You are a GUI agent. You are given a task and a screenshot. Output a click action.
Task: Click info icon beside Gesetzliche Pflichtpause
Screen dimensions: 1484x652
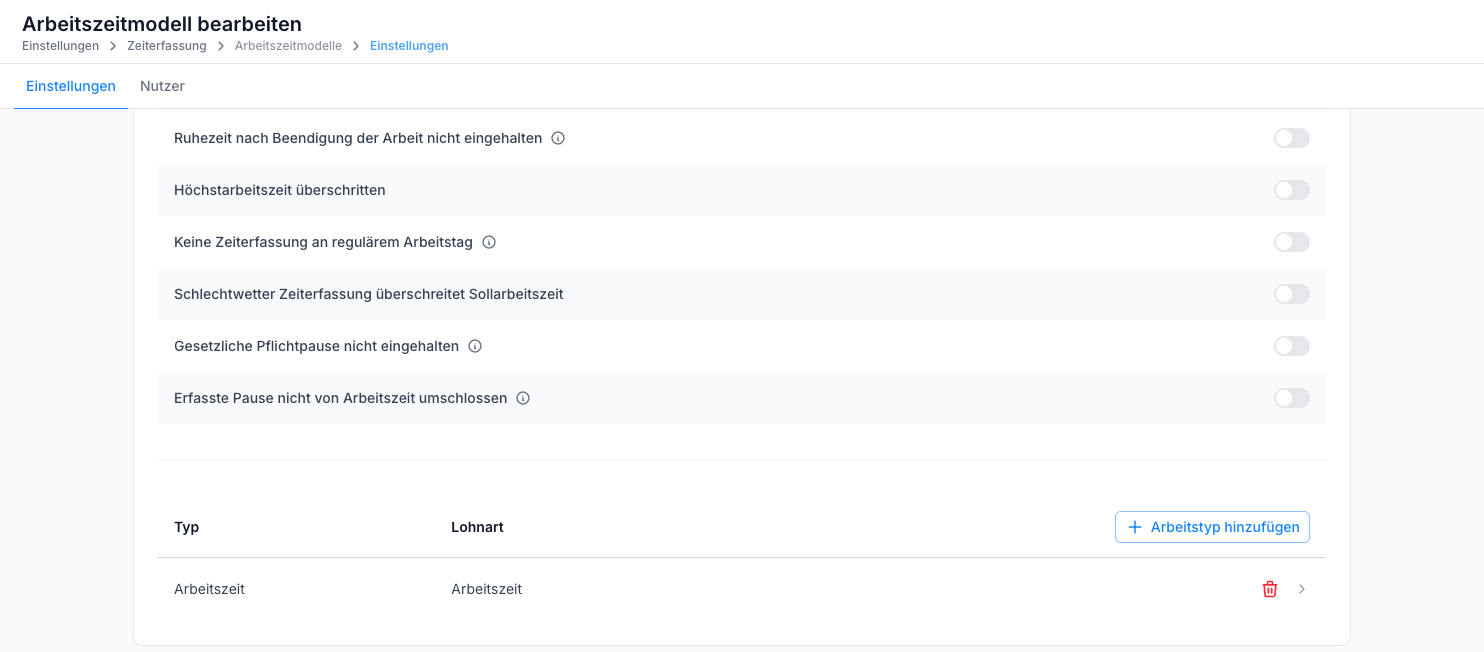[475, 346]
